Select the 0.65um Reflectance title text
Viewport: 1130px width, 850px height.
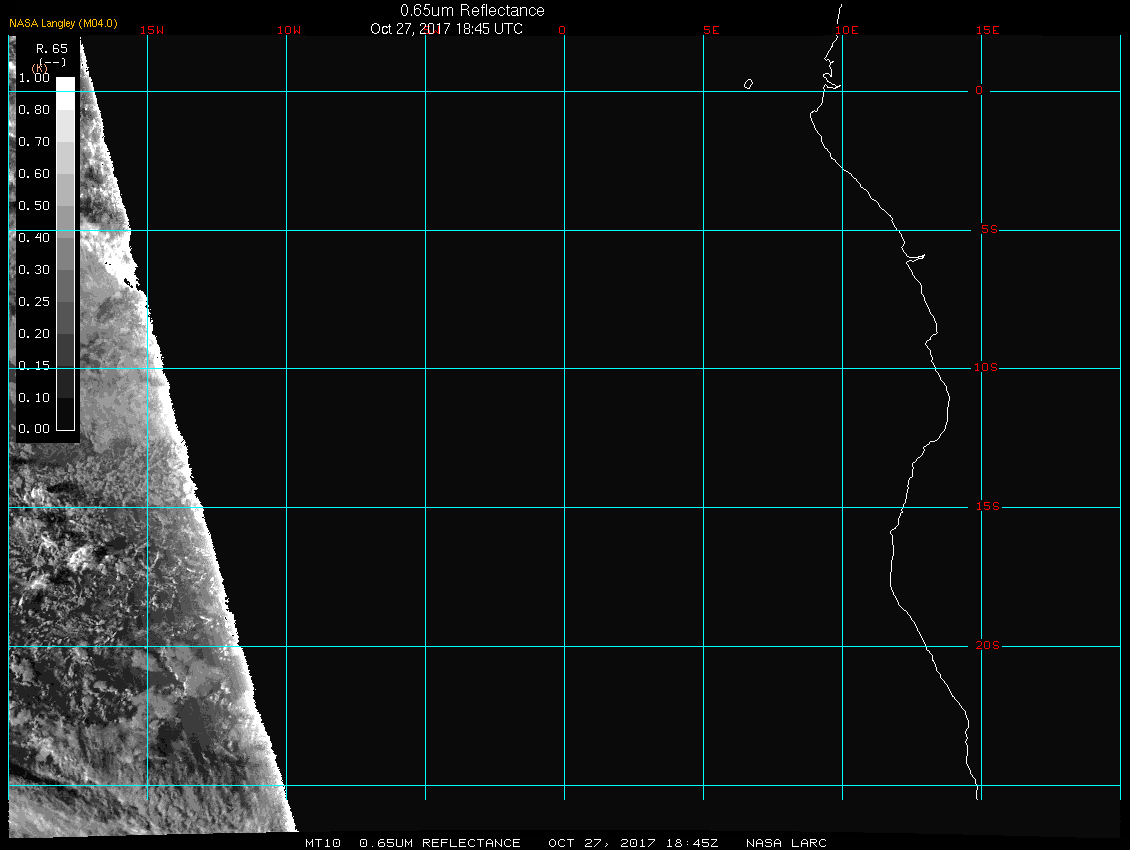click(x=472, y=10)
